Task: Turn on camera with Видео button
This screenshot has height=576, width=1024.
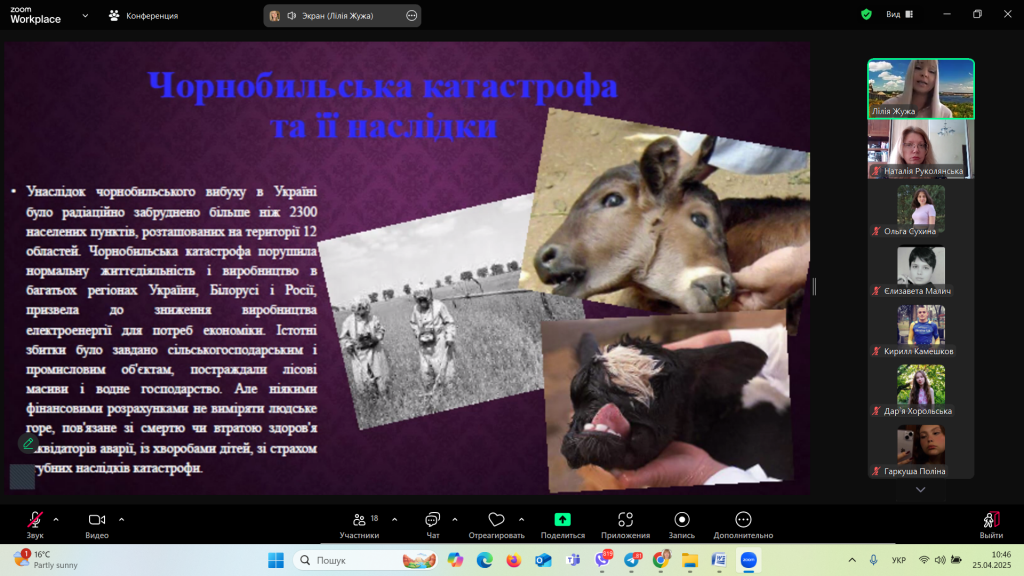Action: [97, 522]
